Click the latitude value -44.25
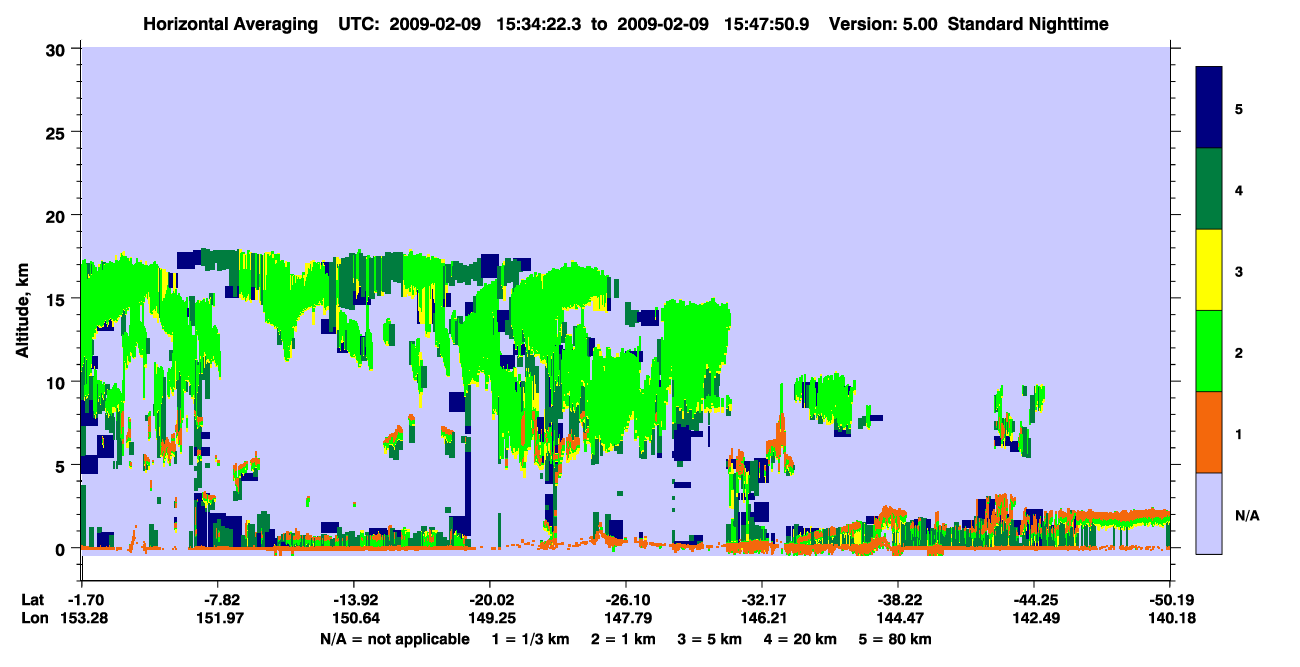Image resolution: width=1300 pixels, height=667 pixels. coord(1033,600)
